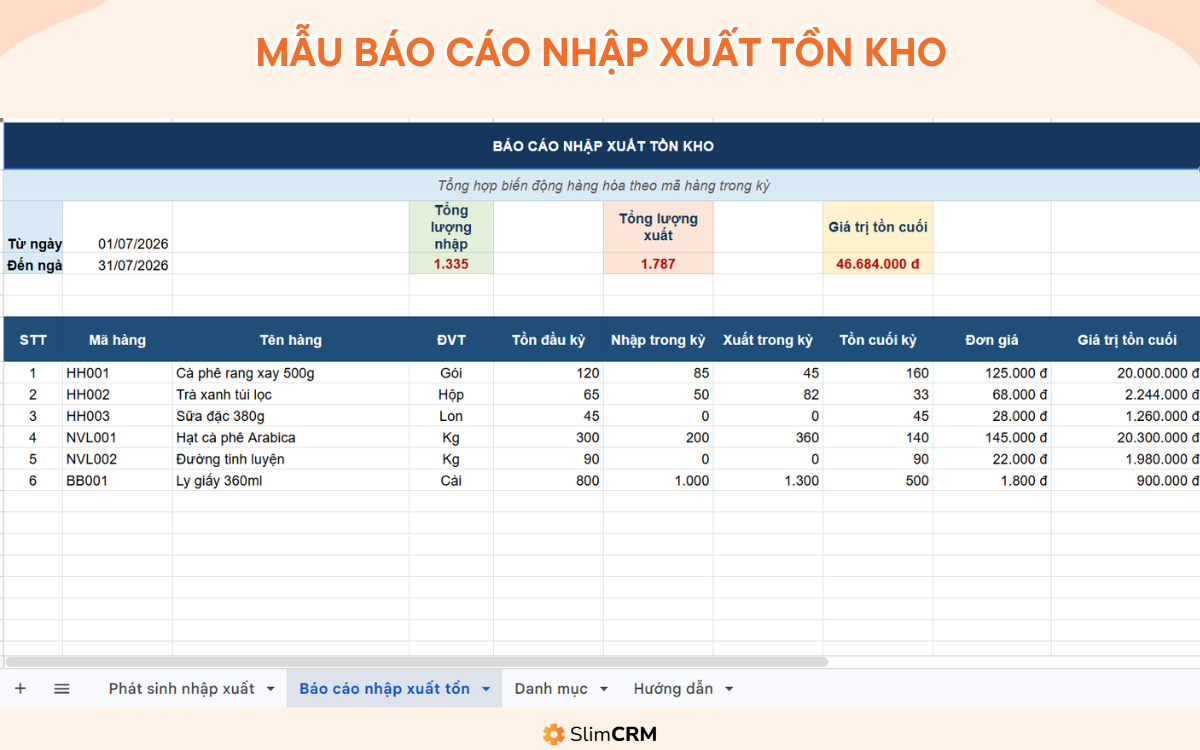This screenshot has width=1200, height=750.
Task: Click the 2.244.000 đ ending value cell
Action: (1126, 395)
